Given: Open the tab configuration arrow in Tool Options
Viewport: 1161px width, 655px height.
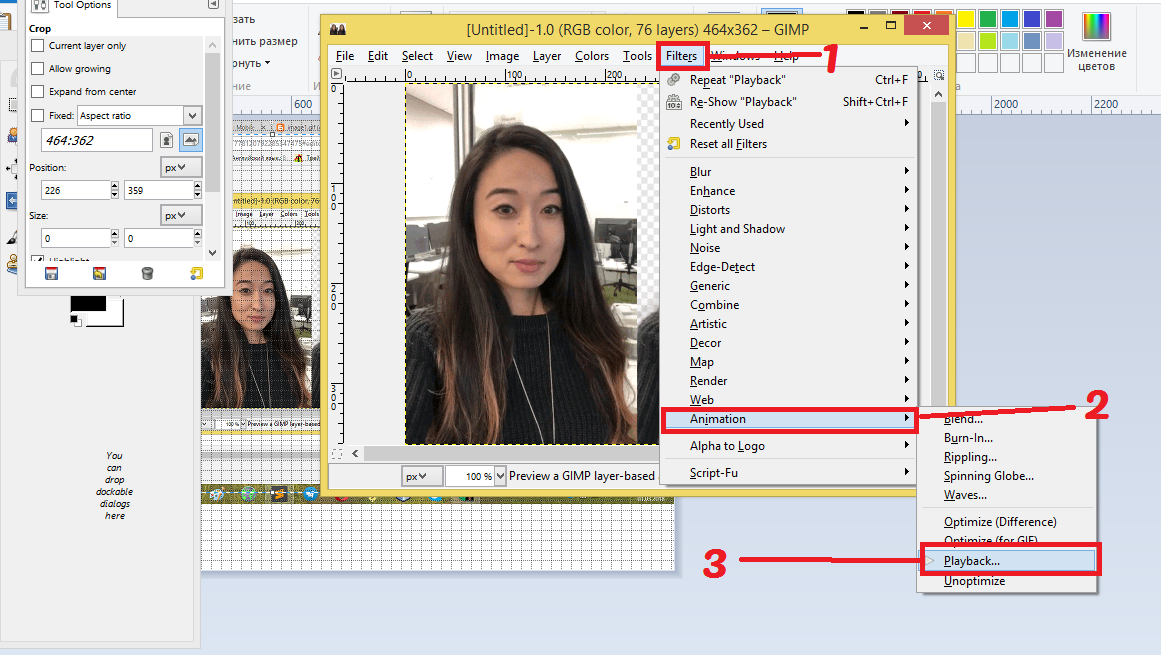Looking at the screenshot, I should click(213, 4).
